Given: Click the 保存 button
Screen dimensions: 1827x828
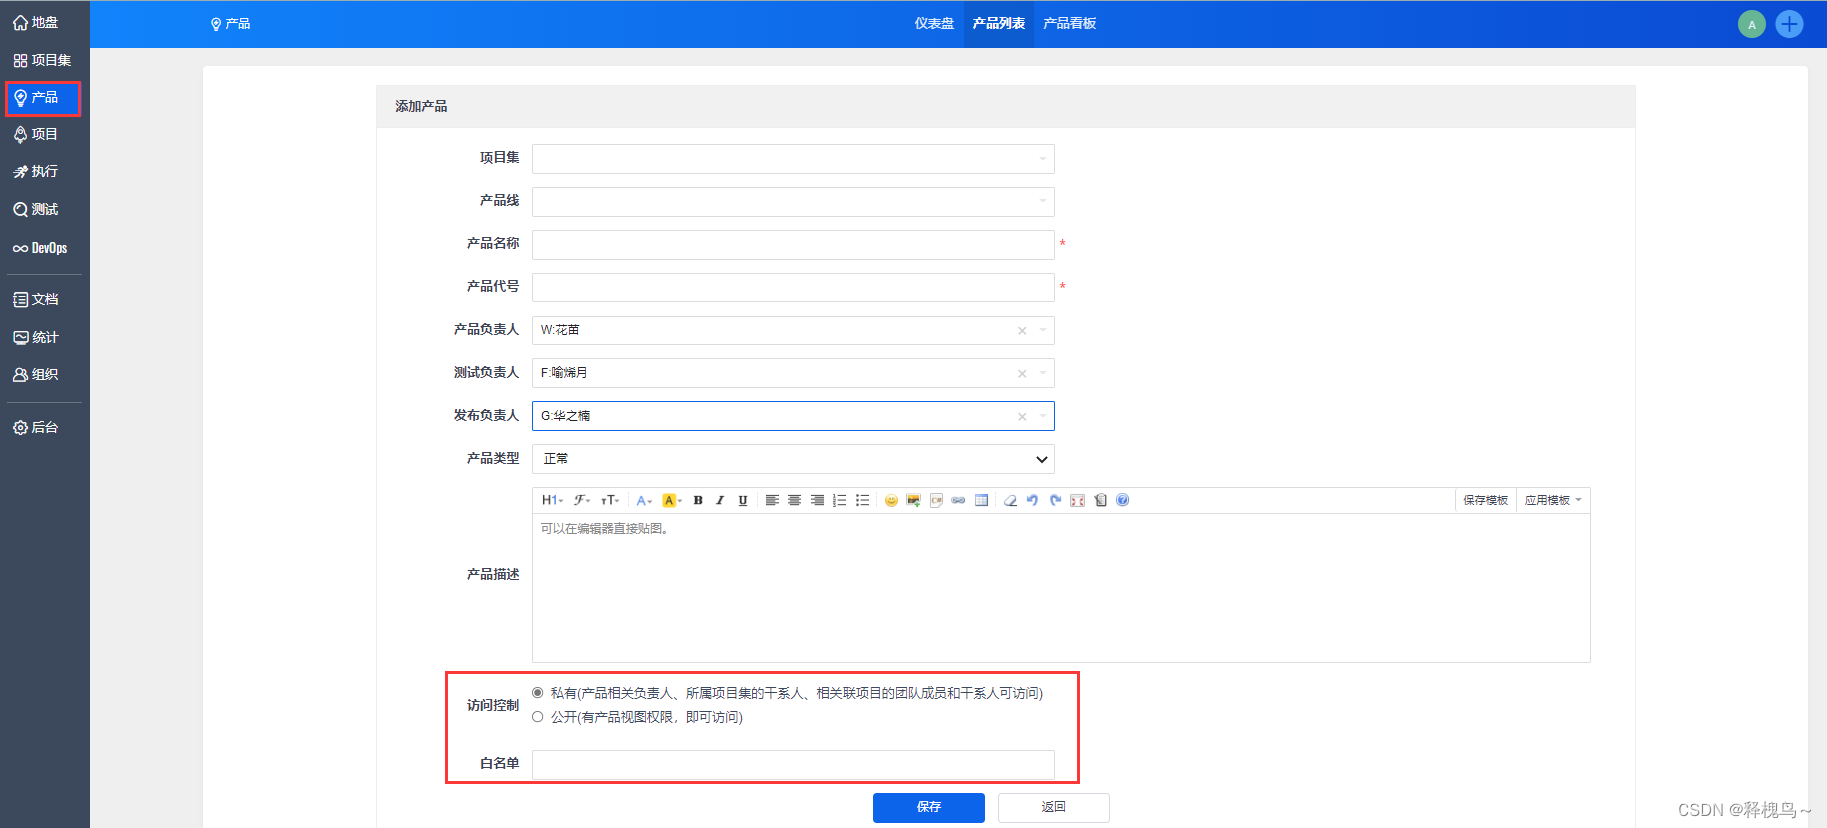Looking at the screenshot, I should click(929, 807).
